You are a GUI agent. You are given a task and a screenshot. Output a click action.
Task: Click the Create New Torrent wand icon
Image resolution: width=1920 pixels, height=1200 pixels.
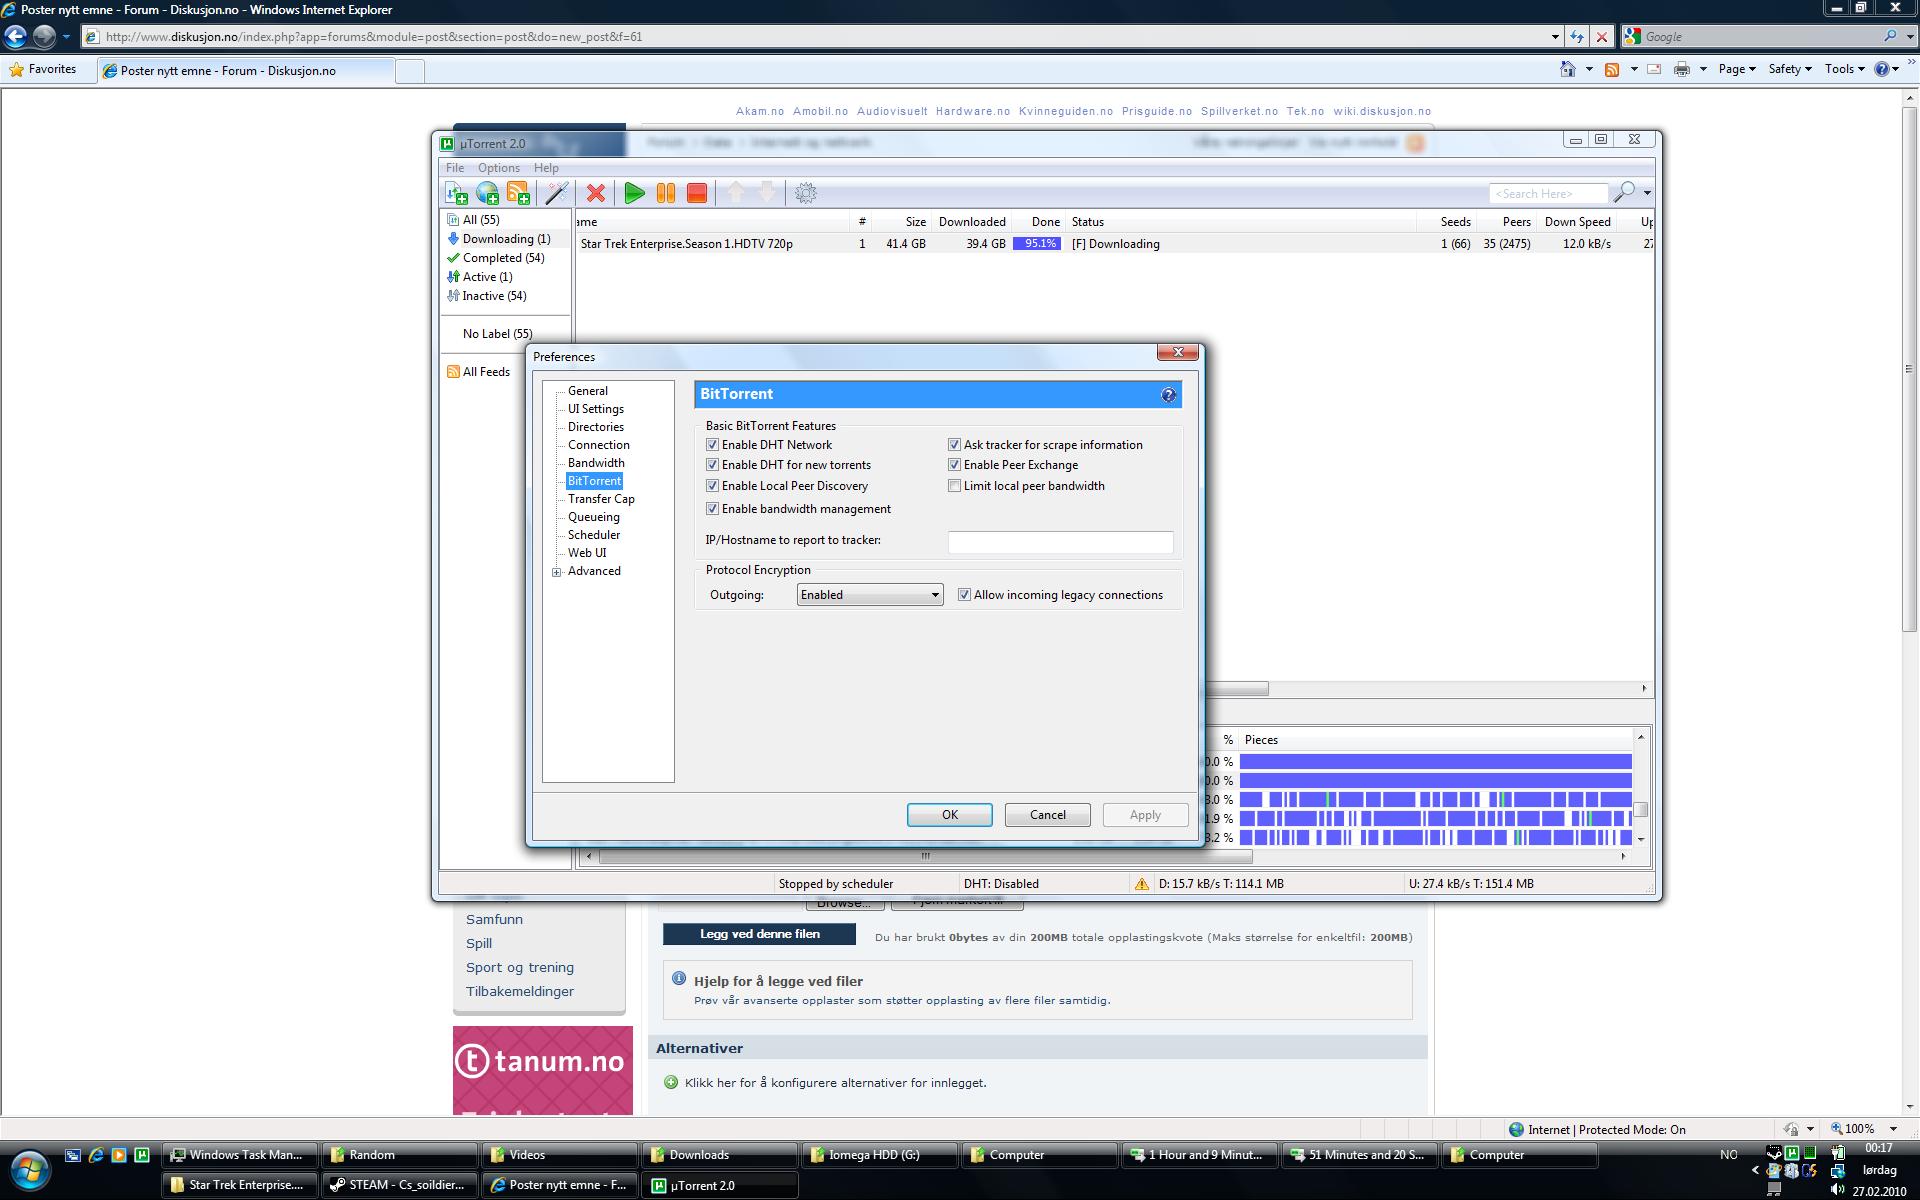[557, 193]
